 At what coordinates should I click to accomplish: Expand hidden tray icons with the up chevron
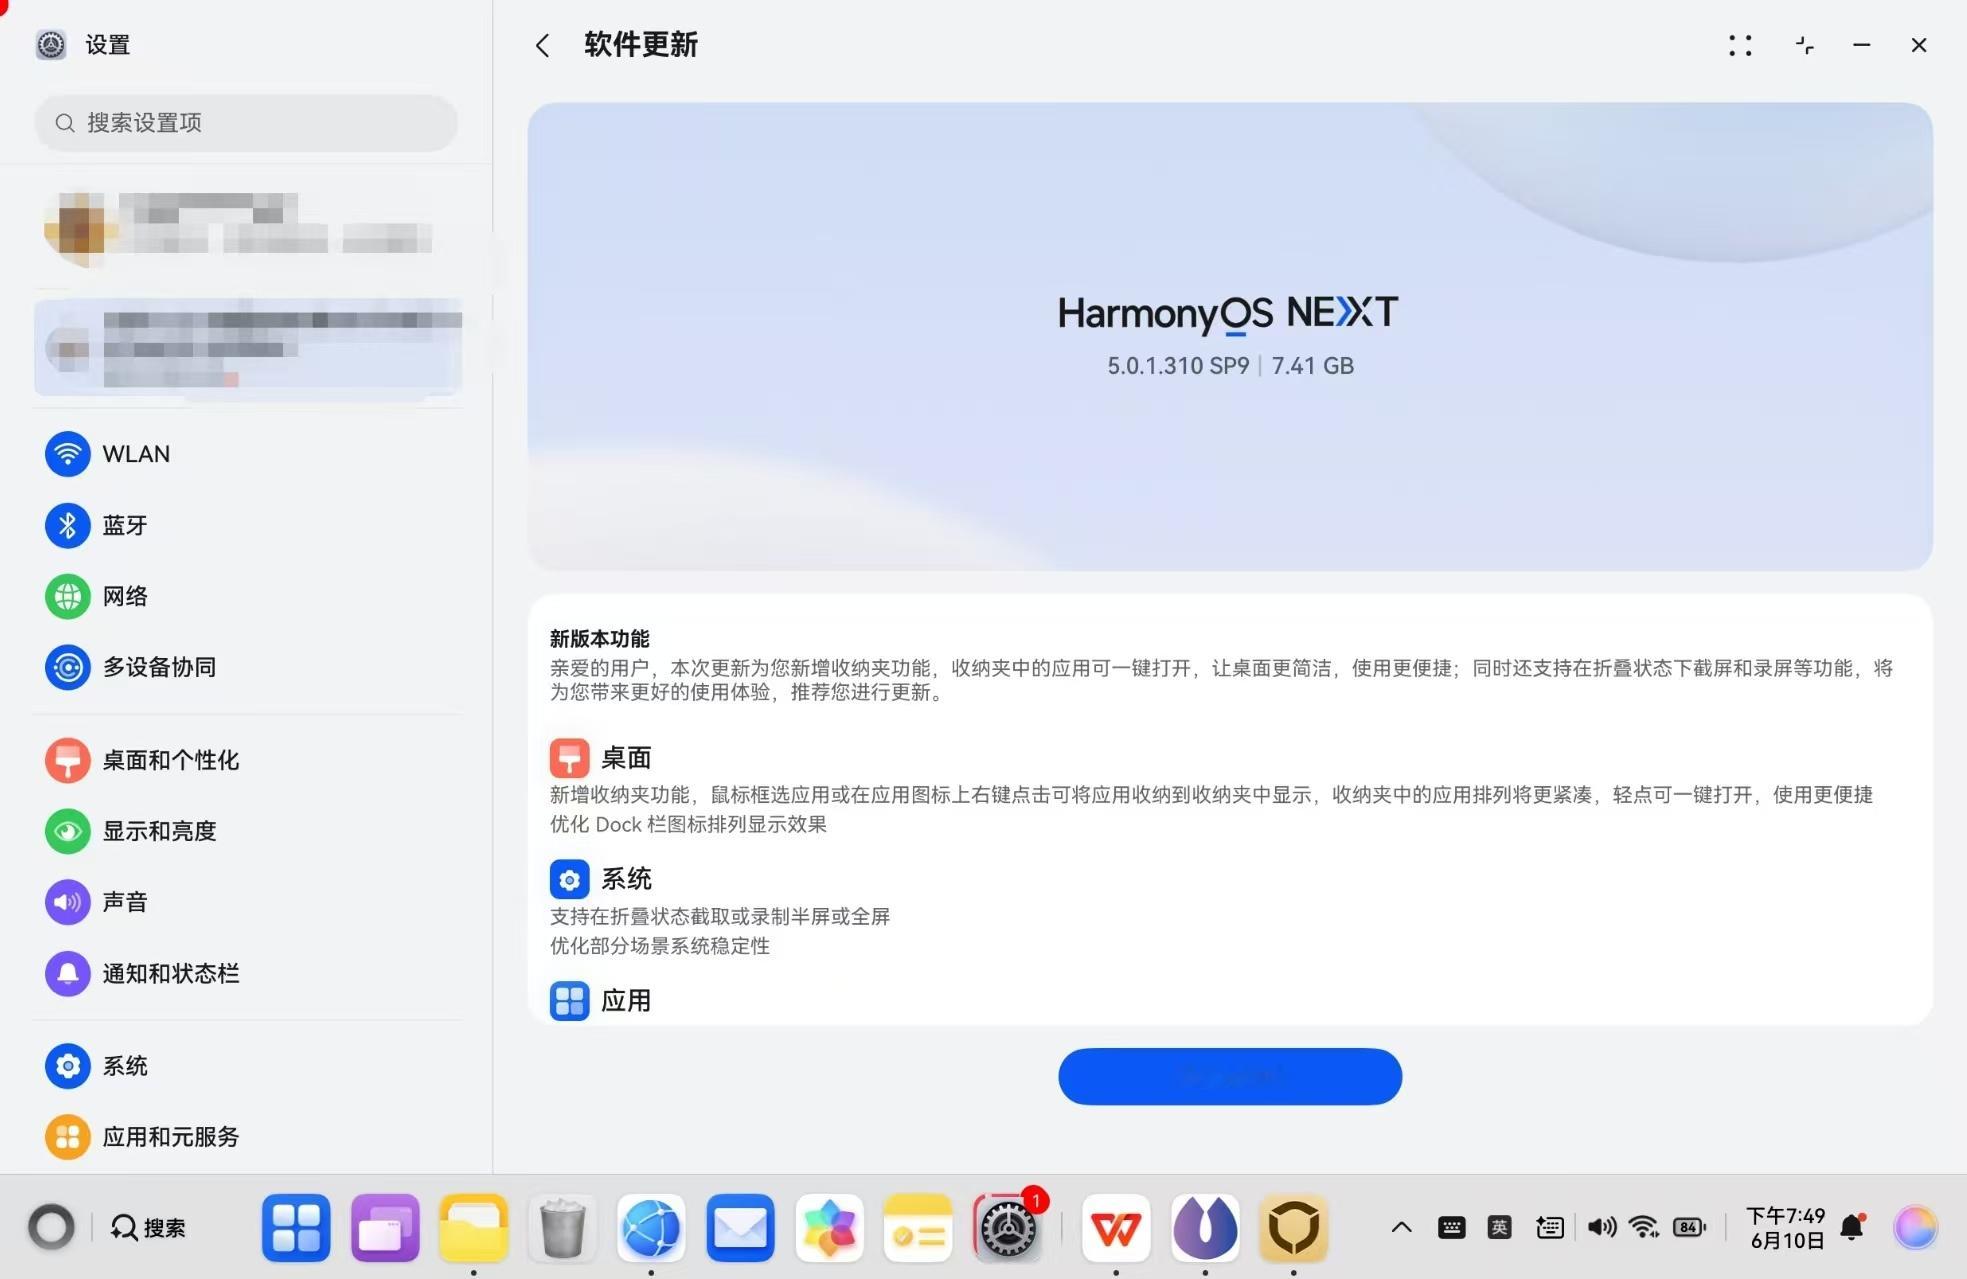[1401, 1227]
